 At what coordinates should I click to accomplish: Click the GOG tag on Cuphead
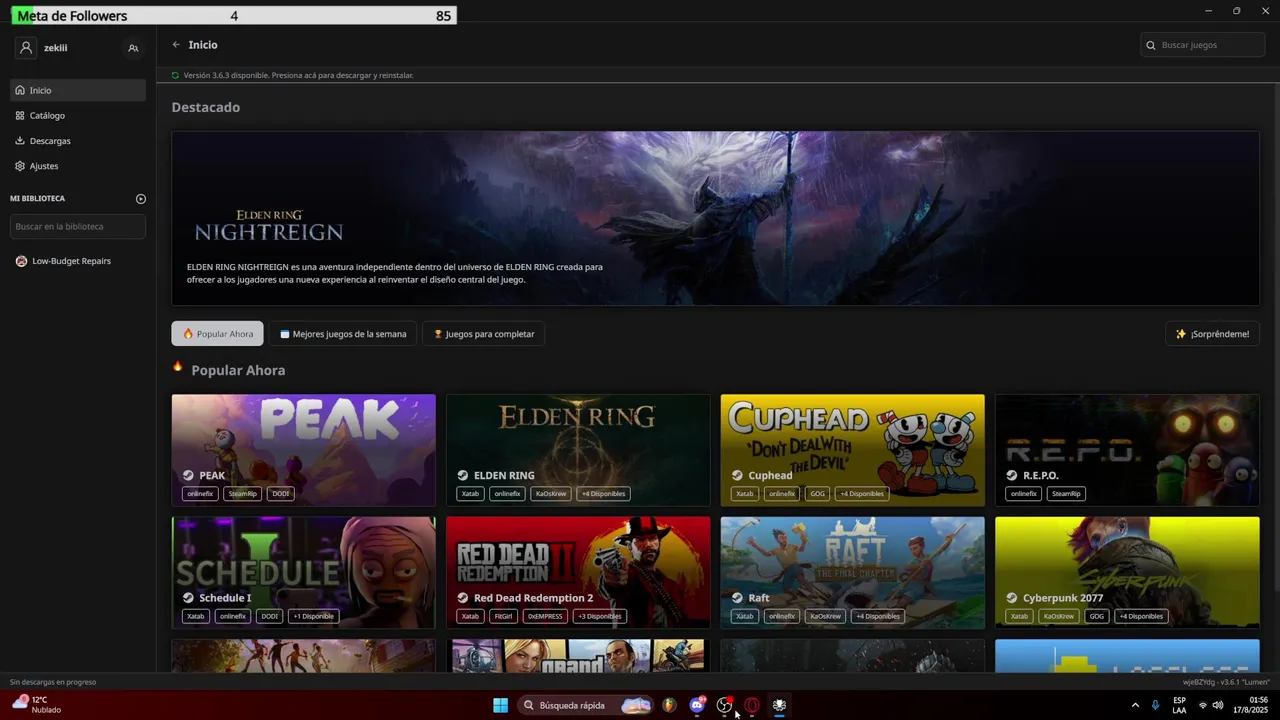pyautogui.click(x=818, y=494)
